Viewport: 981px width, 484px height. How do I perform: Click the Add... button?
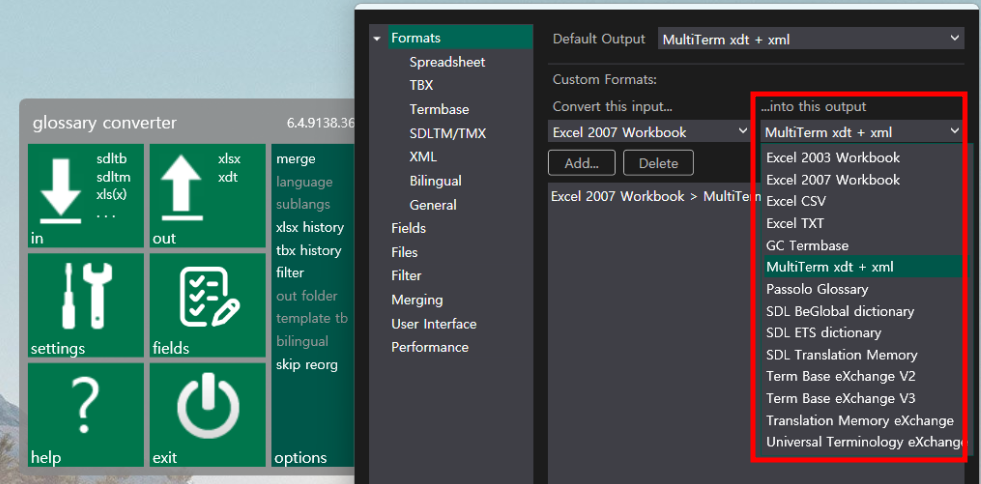point(581,163)
